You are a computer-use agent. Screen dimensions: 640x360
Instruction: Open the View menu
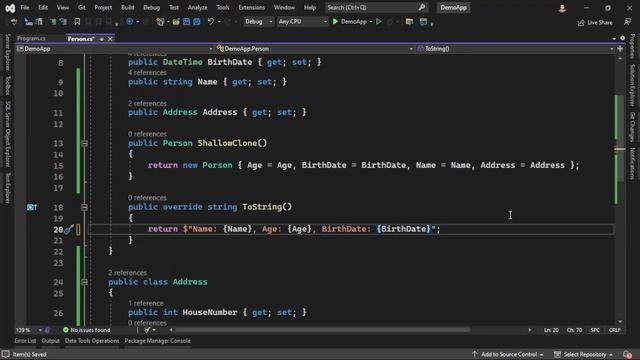point(62,7)
